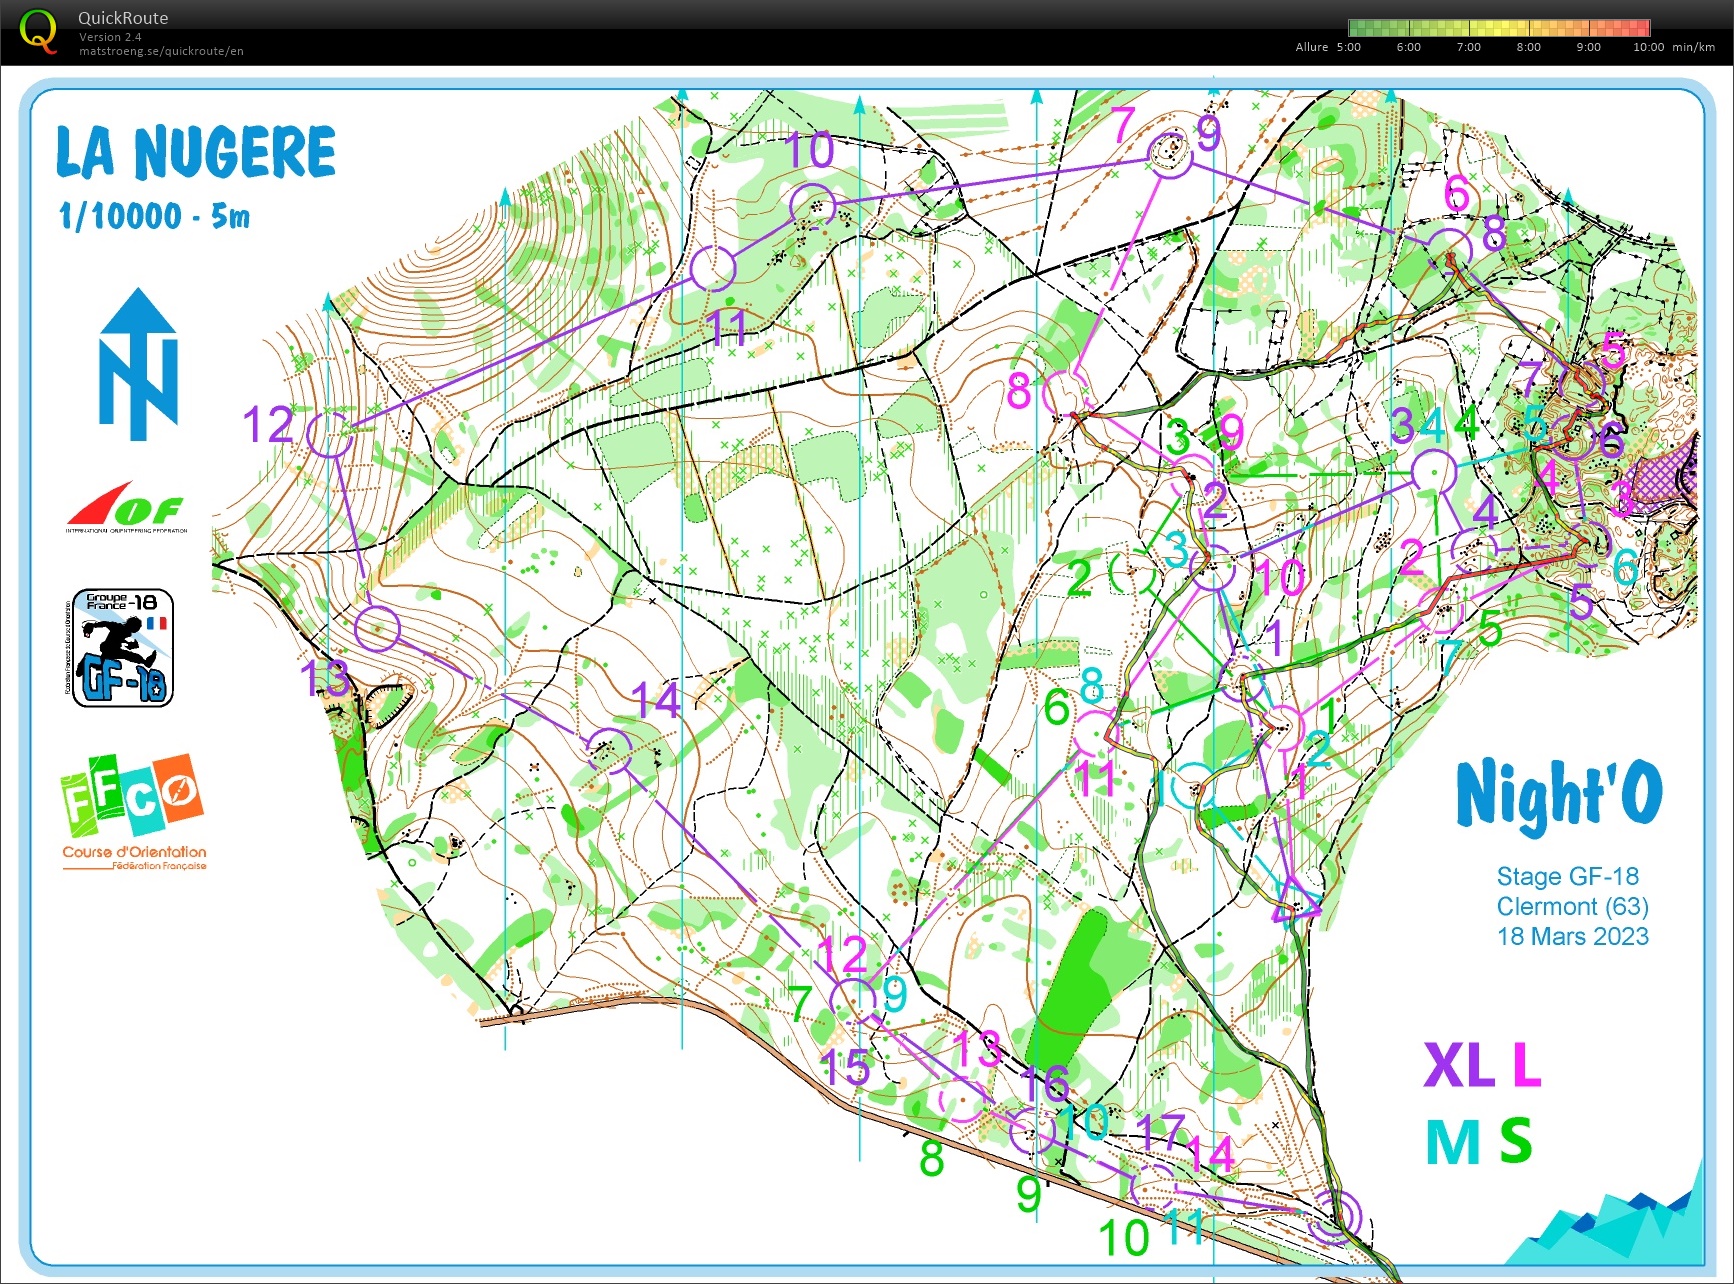Click purple control circle number 13
Viewport: 1734px width, 1284px height.
click(x=377, y=628)
